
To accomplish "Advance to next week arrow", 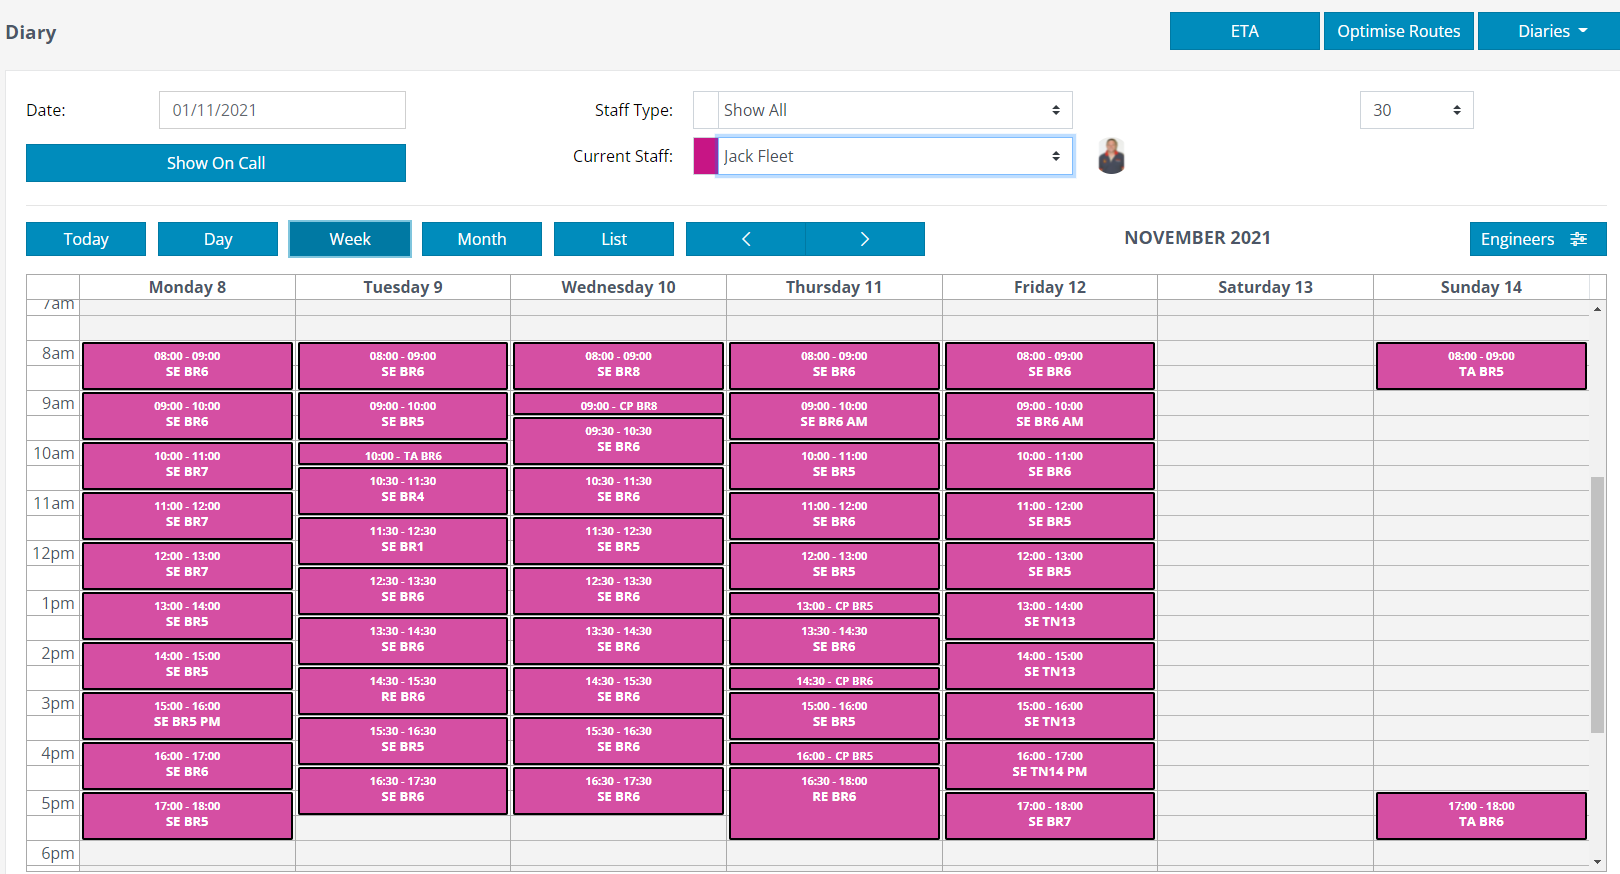I will pos(865,239).
